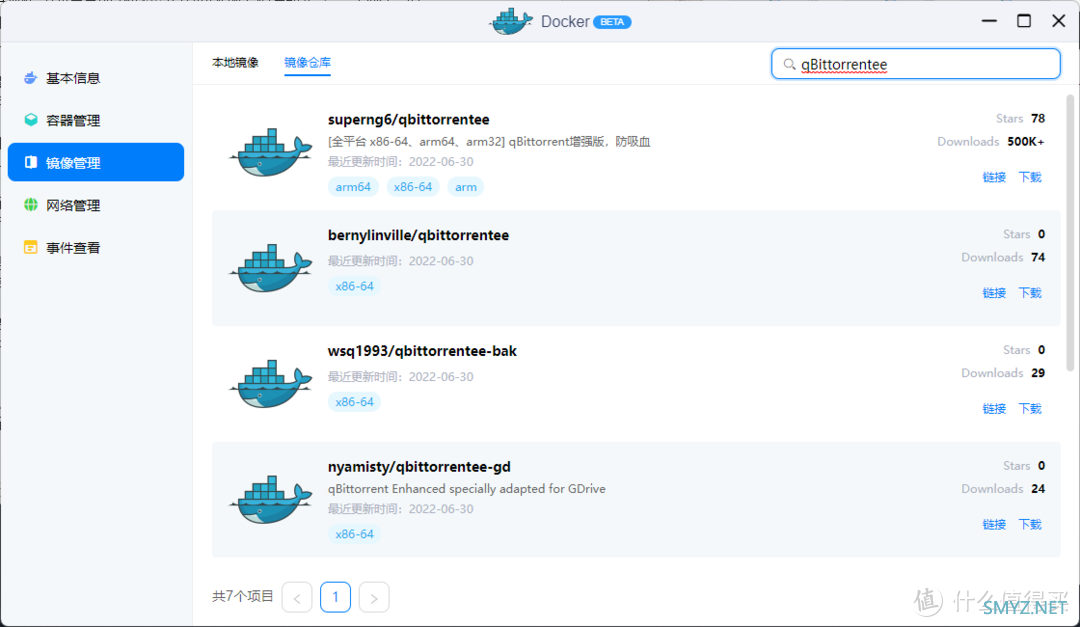Click wsq1993/qbittorrentee-bak whale thumbnail
Viewport: 1080px width, 627px height.
271,383
